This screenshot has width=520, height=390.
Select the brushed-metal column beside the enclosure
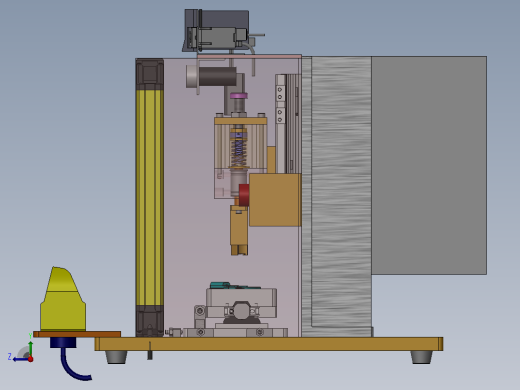337,197
